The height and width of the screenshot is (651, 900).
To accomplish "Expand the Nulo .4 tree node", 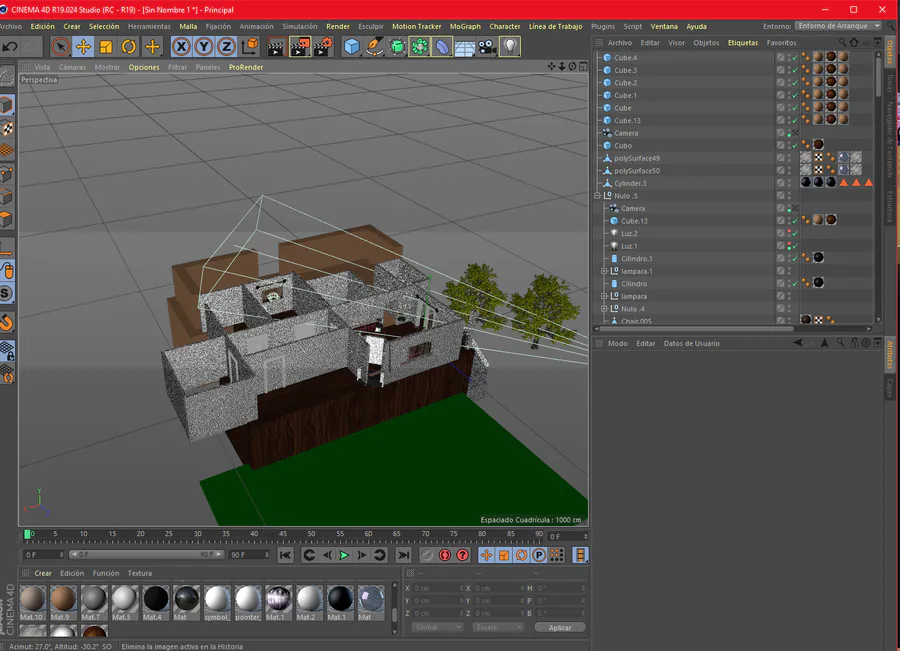I will click(604, 309).
